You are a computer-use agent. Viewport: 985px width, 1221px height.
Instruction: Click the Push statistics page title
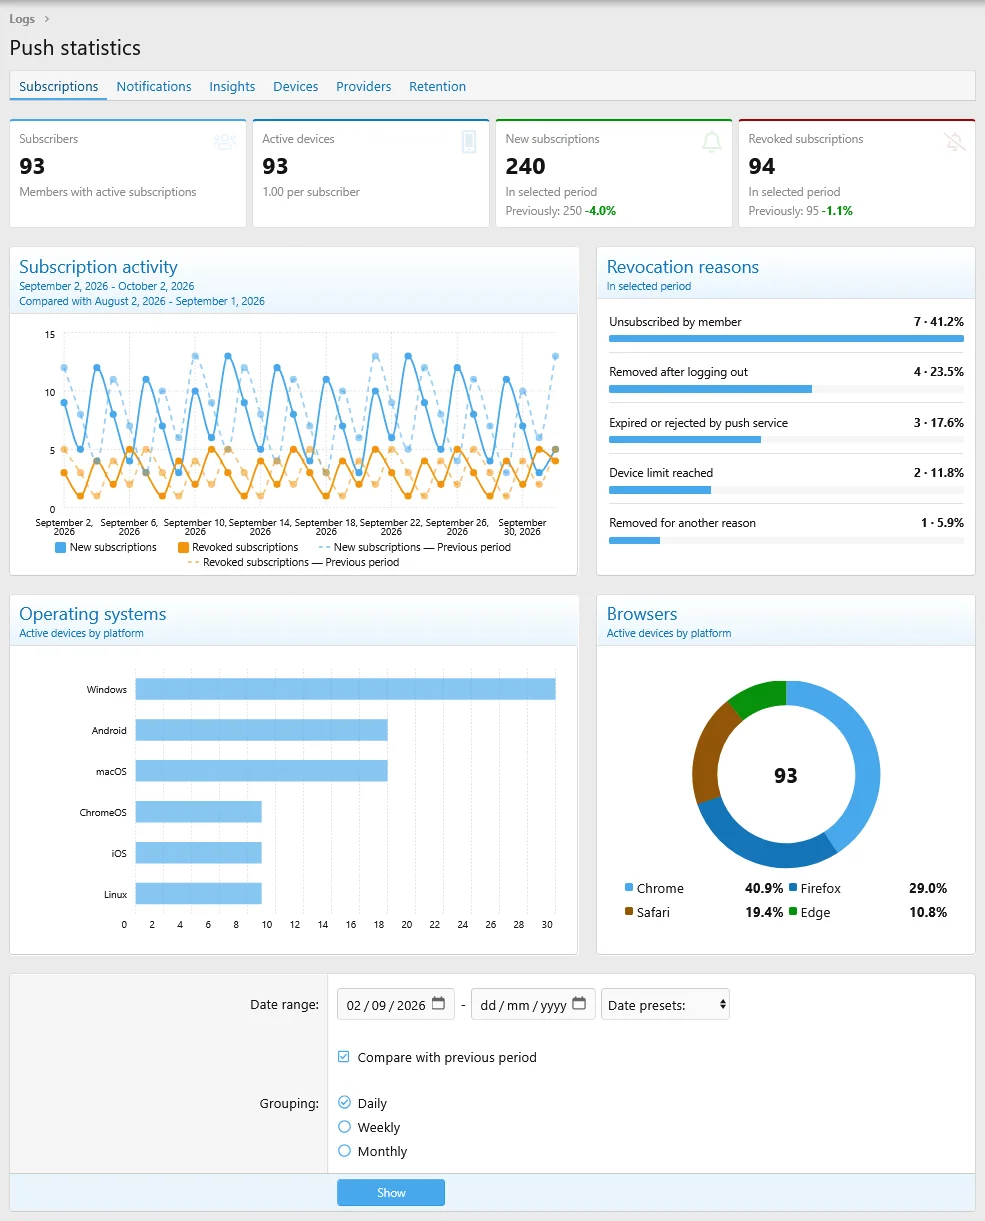tap(75, 48)
